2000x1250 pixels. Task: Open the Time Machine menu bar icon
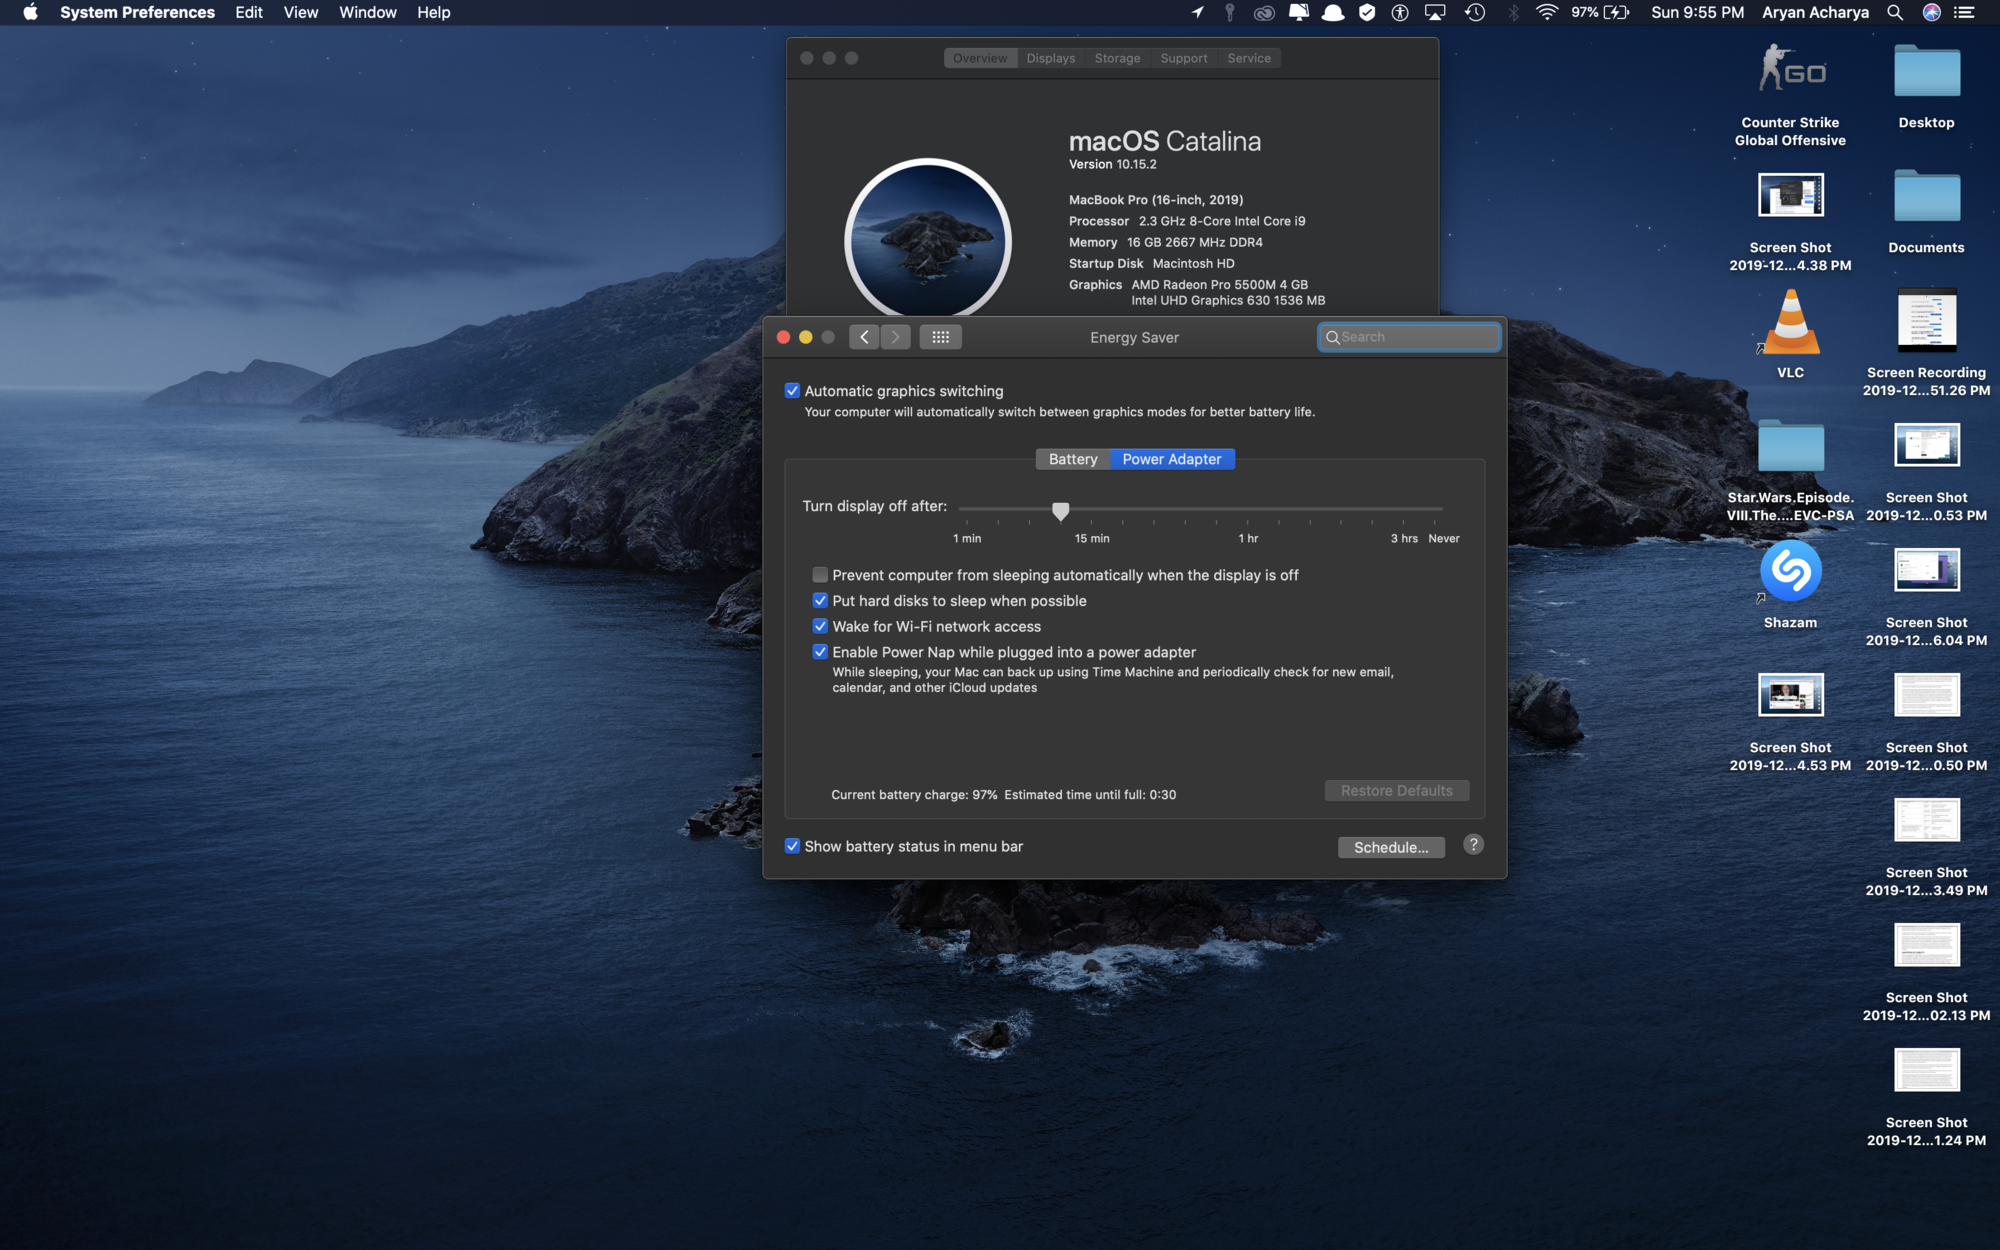1475,12
